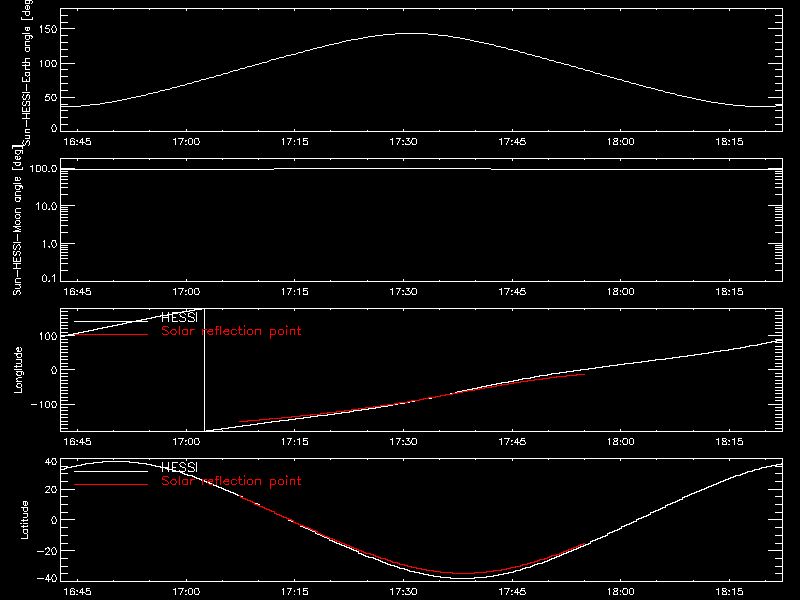
Task: Click the 17:00 time label under the Earth angle plot
Action: click(186, 142)
